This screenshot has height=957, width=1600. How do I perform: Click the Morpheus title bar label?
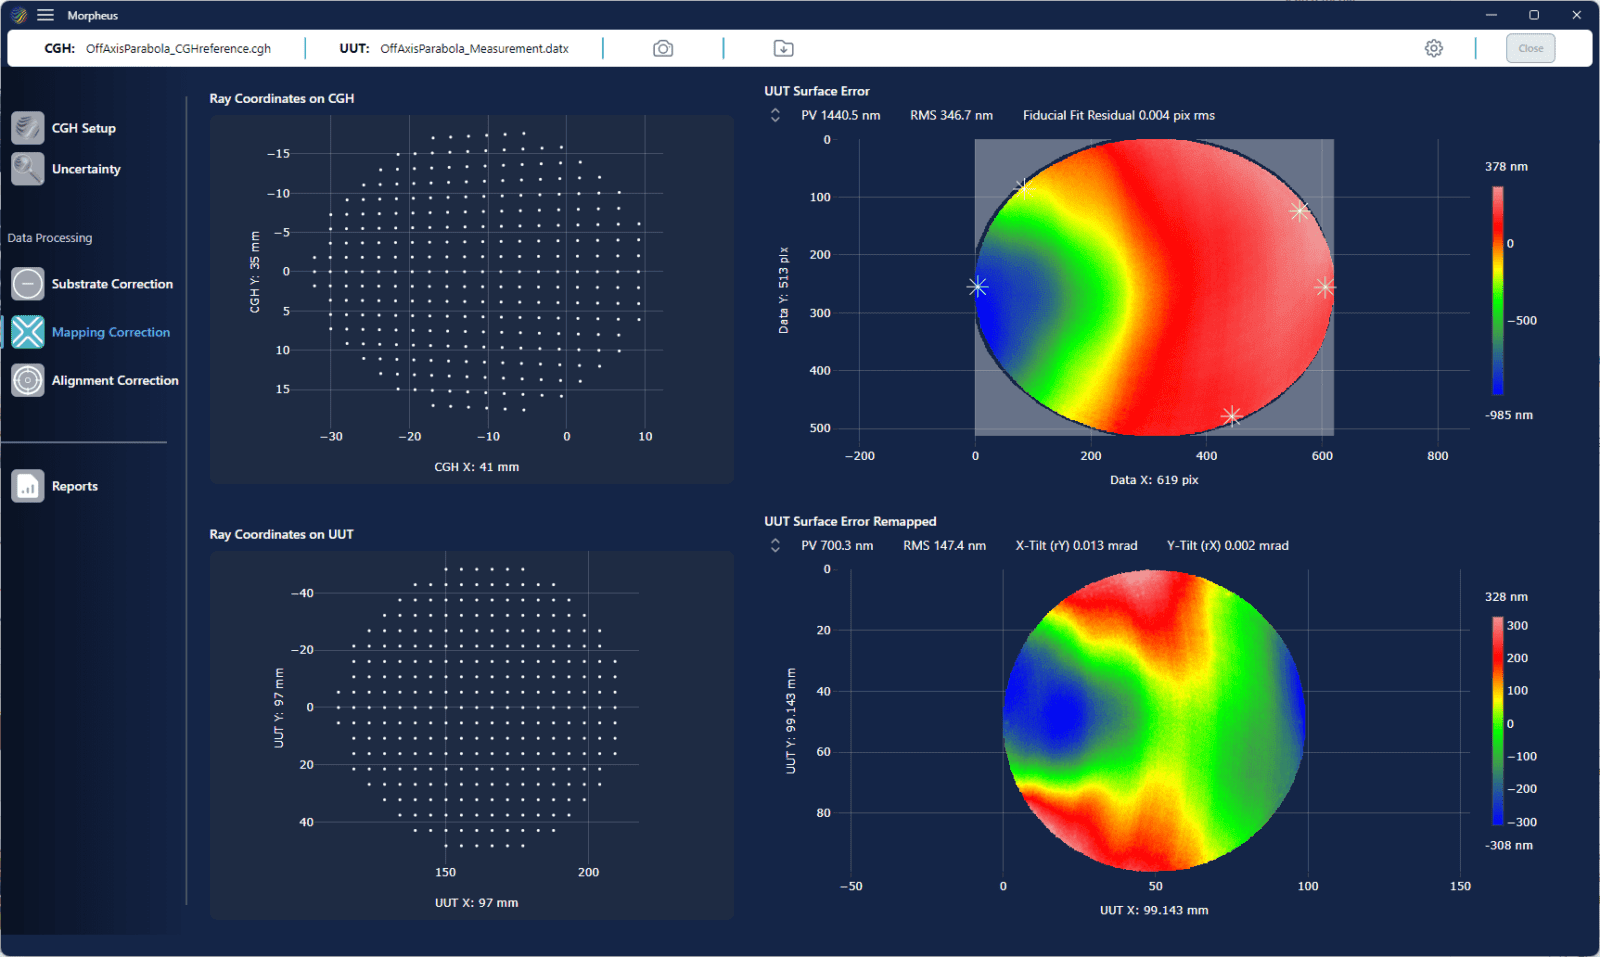click(x=92, y=14)
